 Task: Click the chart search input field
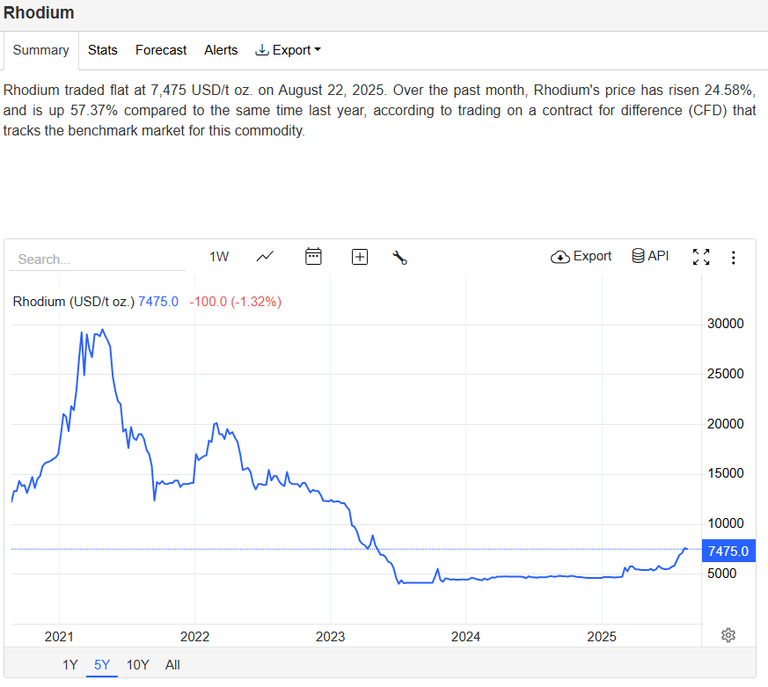click(97, 259)
